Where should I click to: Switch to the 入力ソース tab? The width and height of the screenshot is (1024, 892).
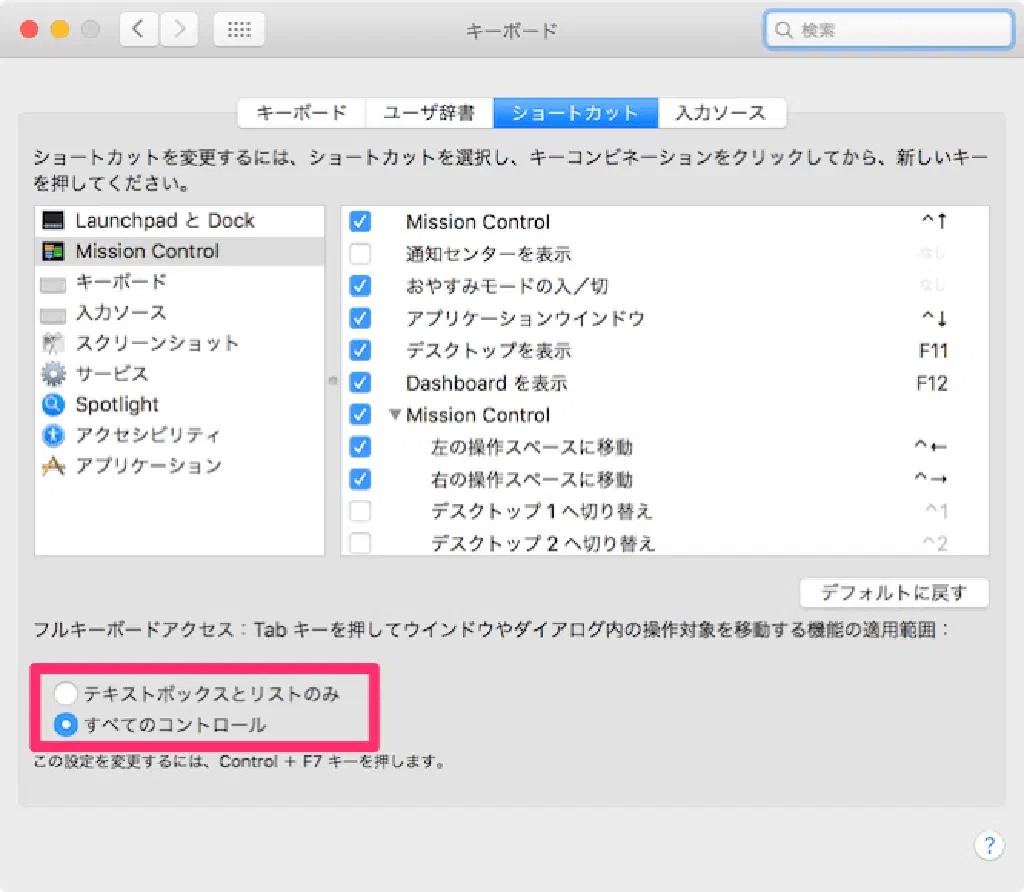[x=721, y=113]
